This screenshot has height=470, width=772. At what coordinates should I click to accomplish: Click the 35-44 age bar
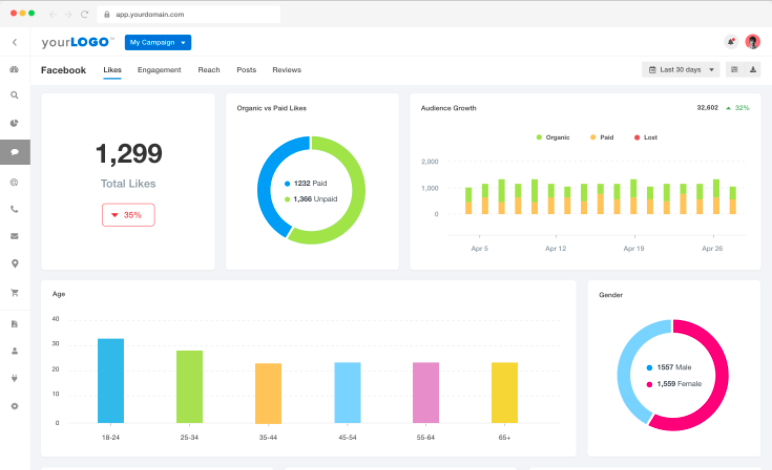pyautogui.click(x=268, y=393)
